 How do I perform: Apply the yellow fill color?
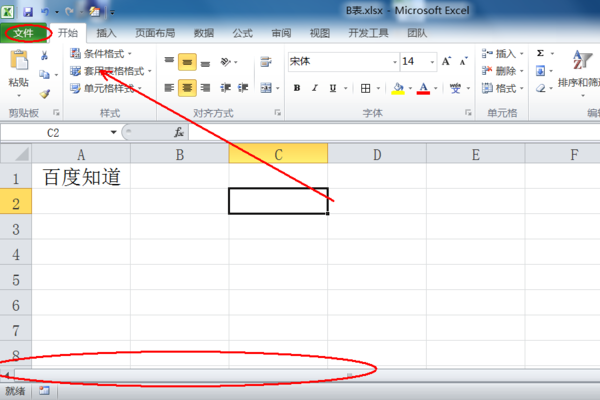(x=398, y=89)
